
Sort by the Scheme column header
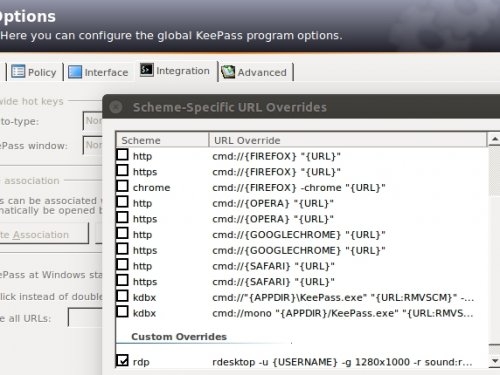(162, 140)
